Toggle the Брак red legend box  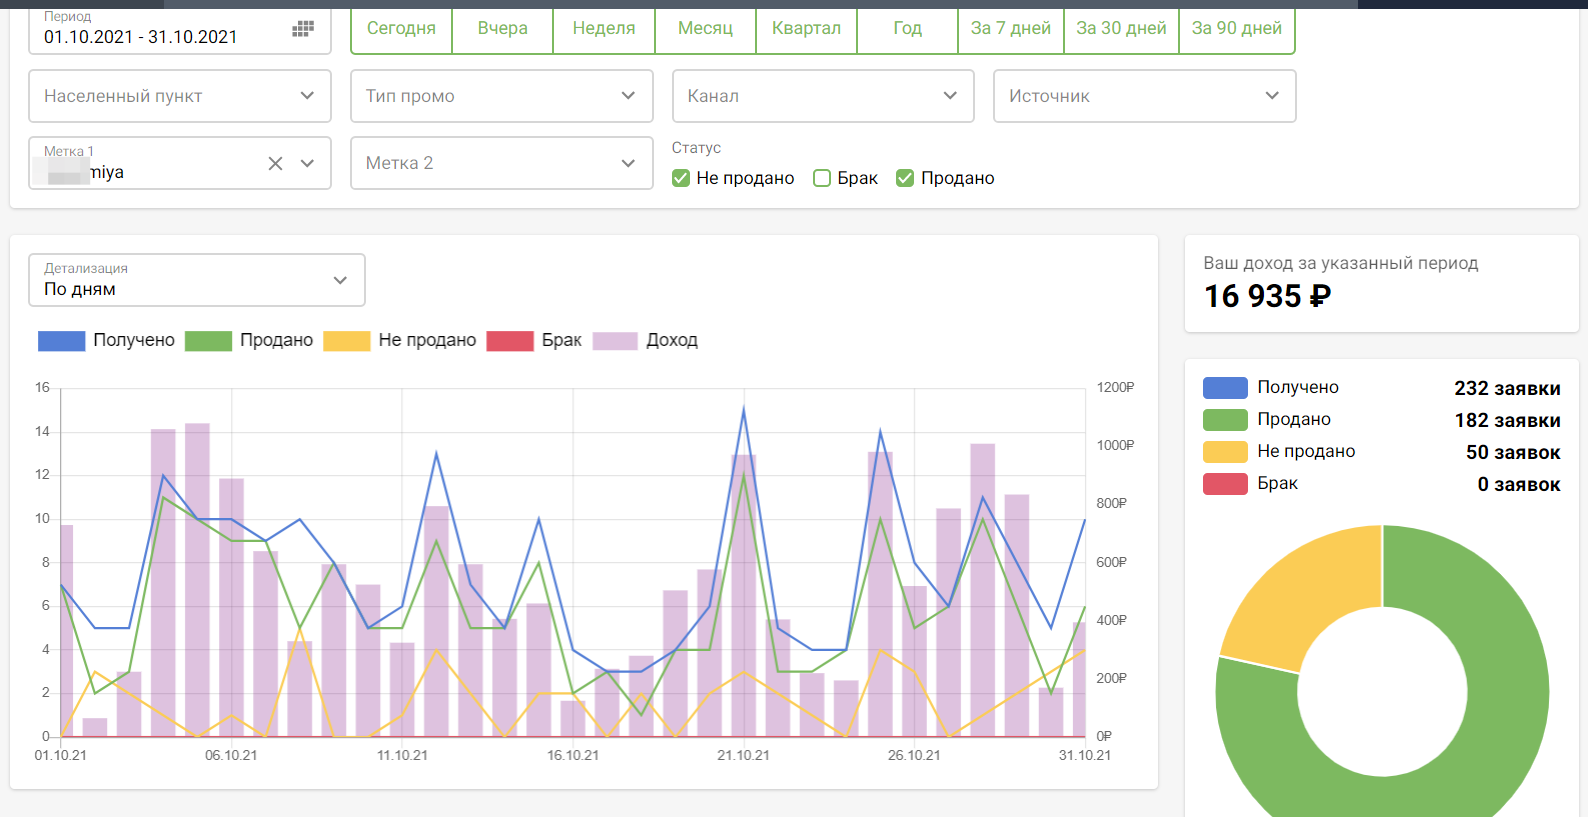click(509, 341)
